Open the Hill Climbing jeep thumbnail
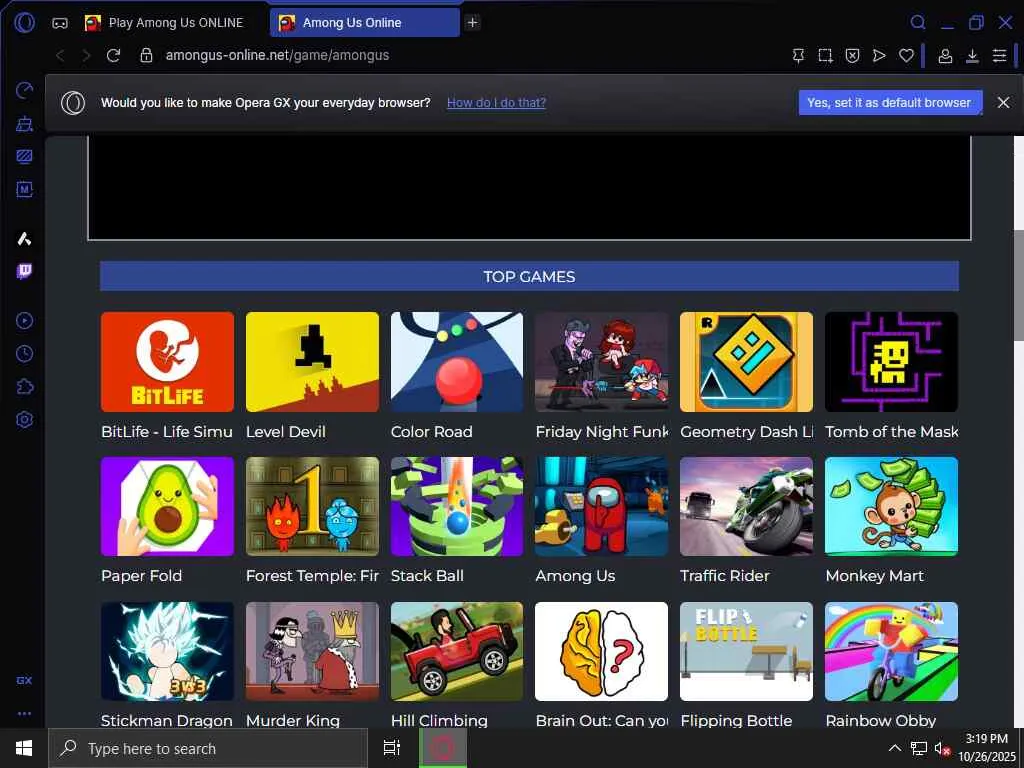Viewport: 1024px width, 768px height. [457, 652]
